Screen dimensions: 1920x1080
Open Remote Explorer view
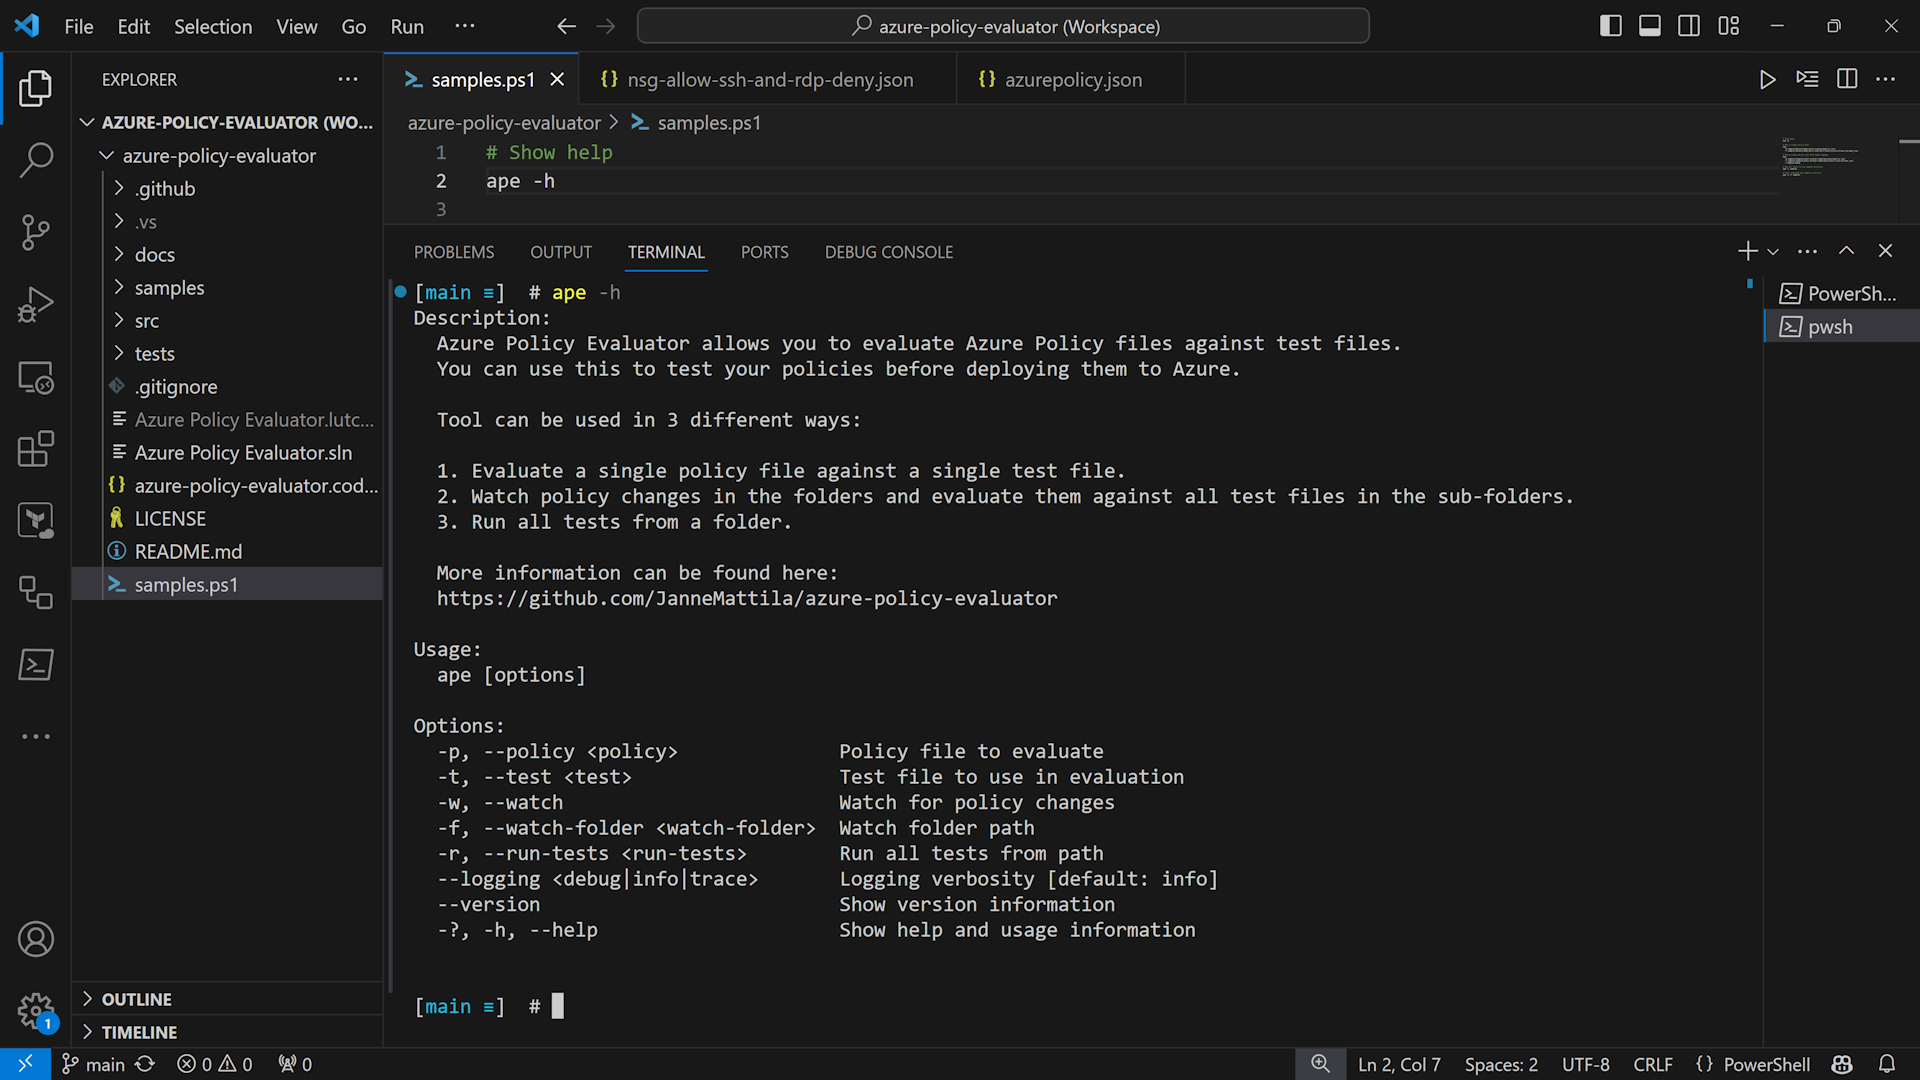(x=36, y=377)
